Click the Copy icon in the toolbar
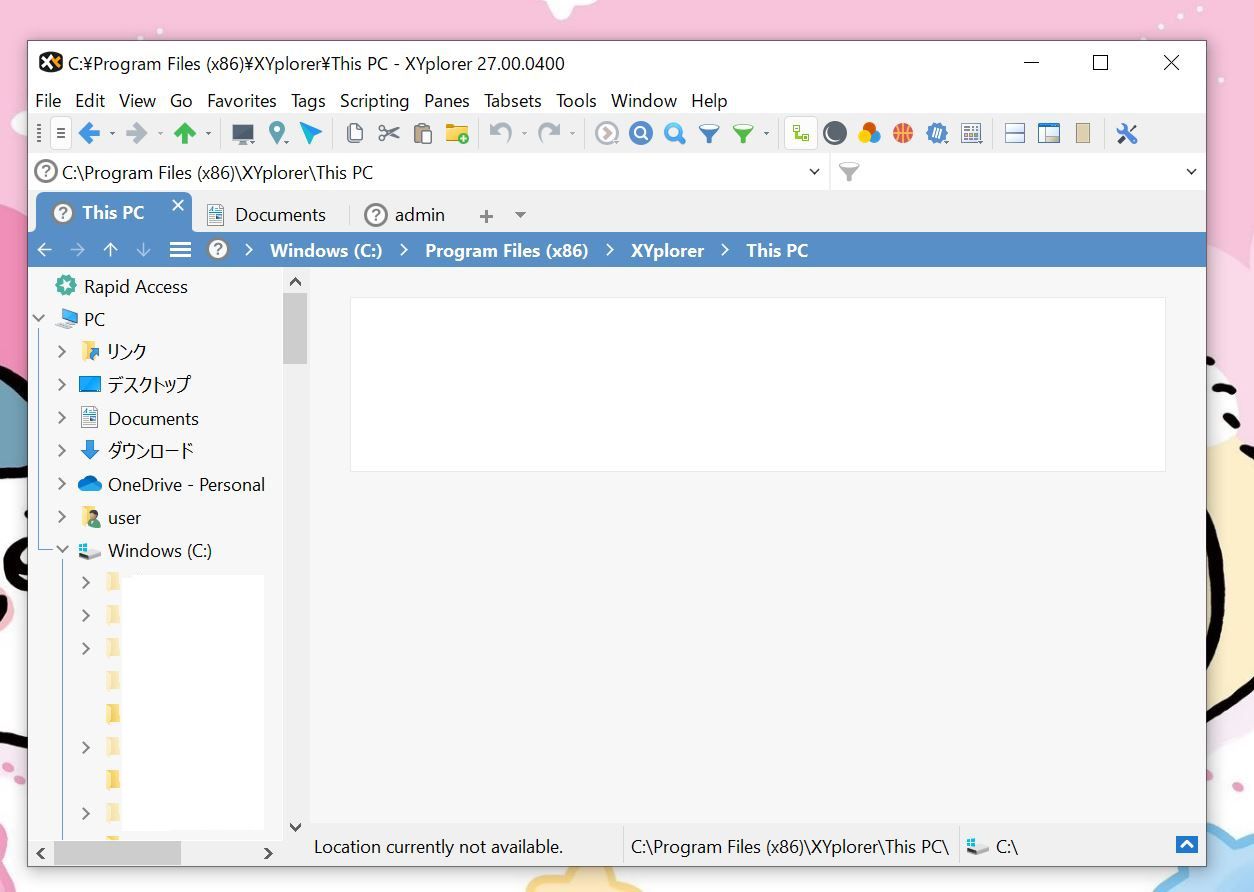This screenshot has width=1254, height=892. (354, 133)
